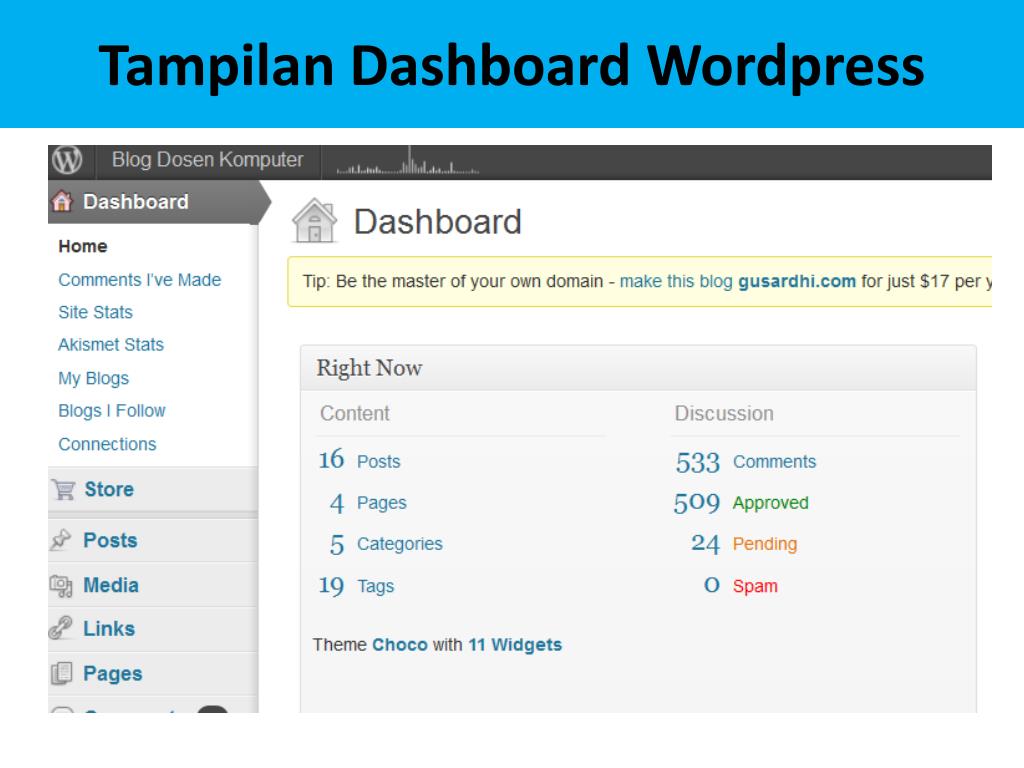This screenshot has width=1024, height=768.
Task: Click the 0 spam count
Action: (x=712, y=585)
